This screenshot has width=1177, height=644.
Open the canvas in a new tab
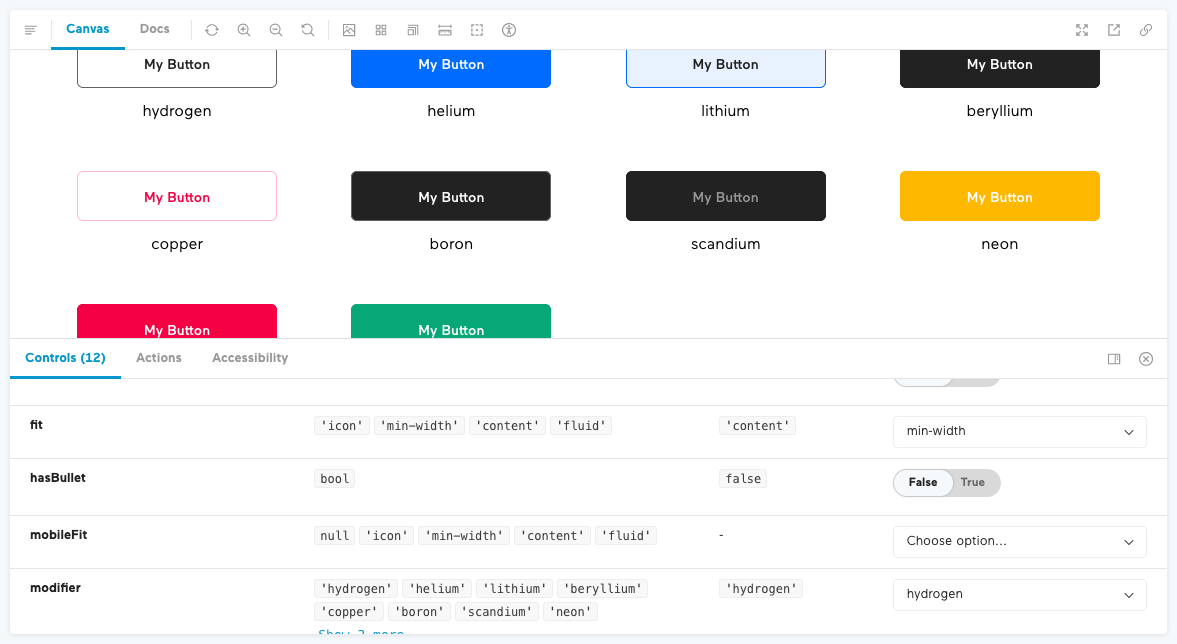[1114, 30]
